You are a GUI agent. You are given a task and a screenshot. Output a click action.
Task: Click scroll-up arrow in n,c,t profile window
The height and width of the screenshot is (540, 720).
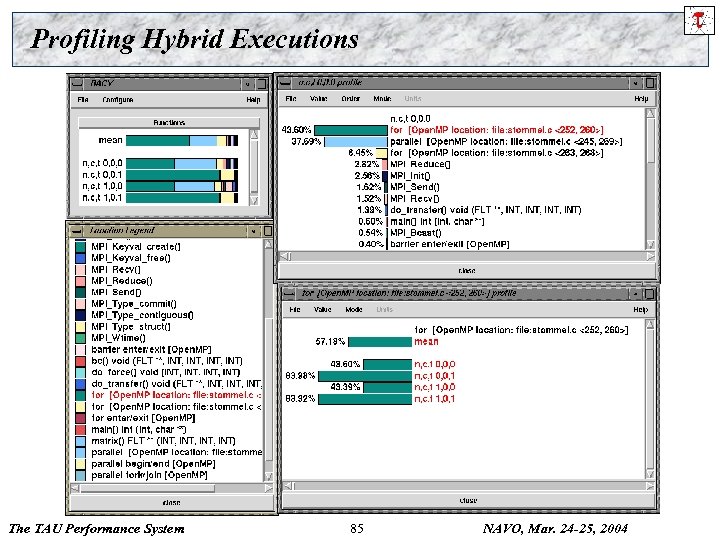[650, 113]
